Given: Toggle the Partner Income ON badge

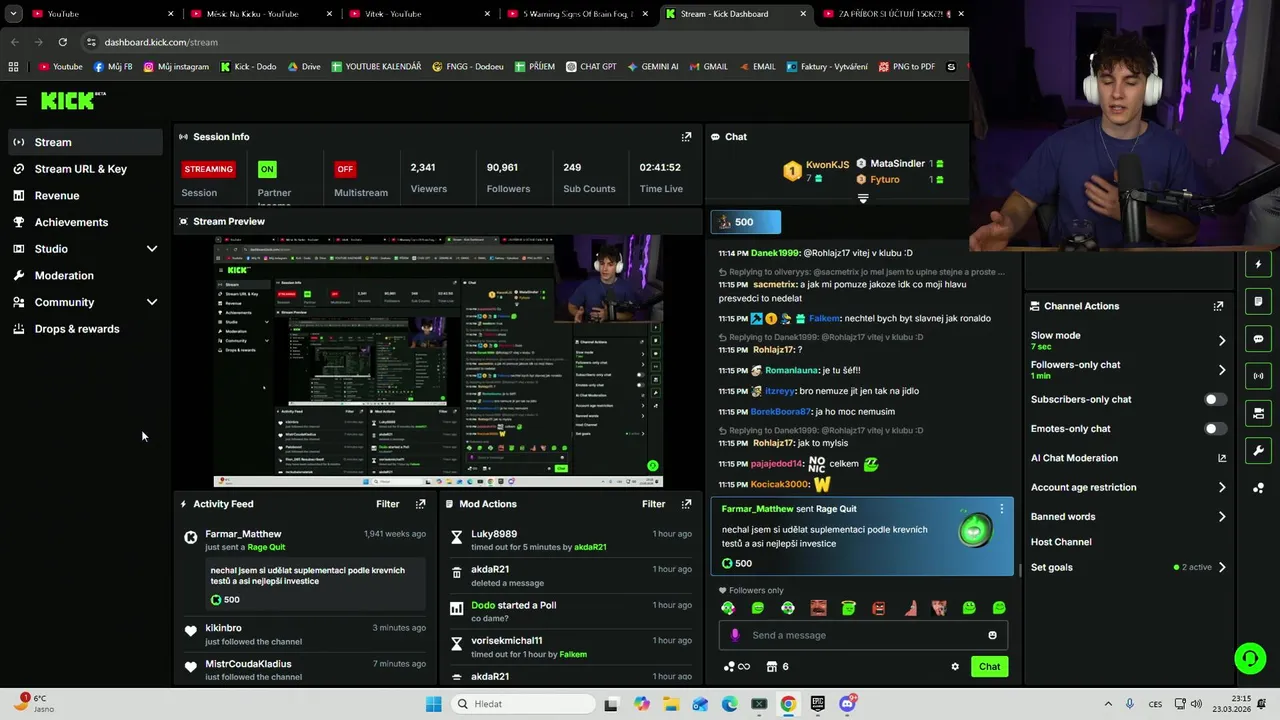Looking at the screenshot, I should 267,169.
